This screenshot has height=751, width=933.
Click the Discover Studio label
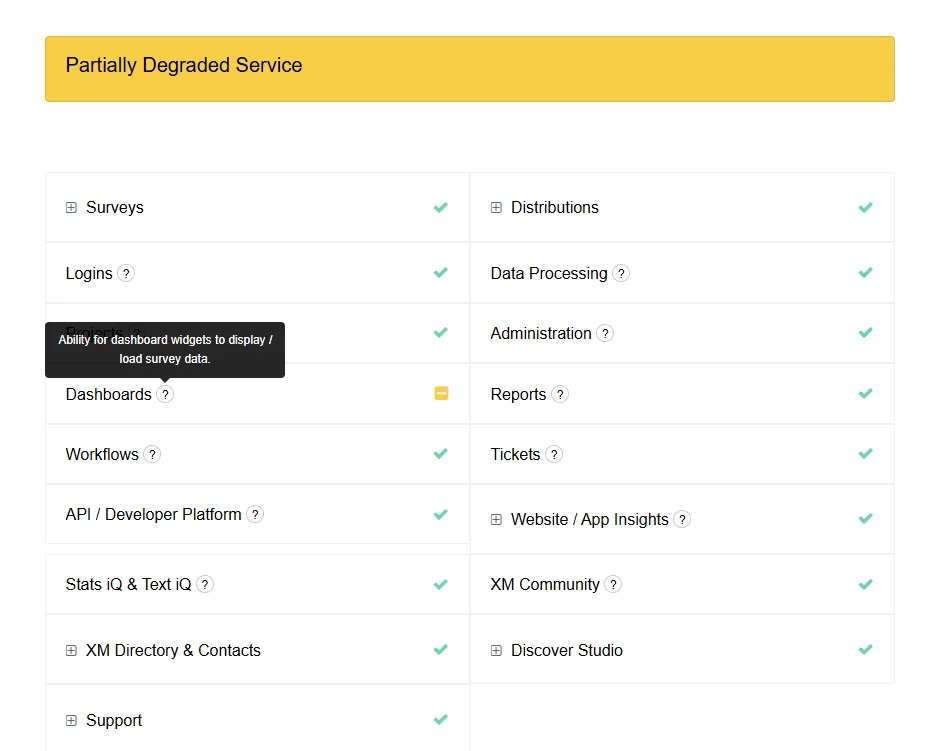(567, 650)
